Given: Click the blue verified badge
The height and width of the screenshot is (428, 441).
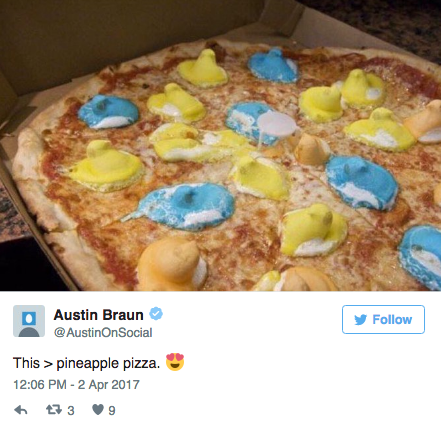Looking at the screenshot, I should coord(156,314).
